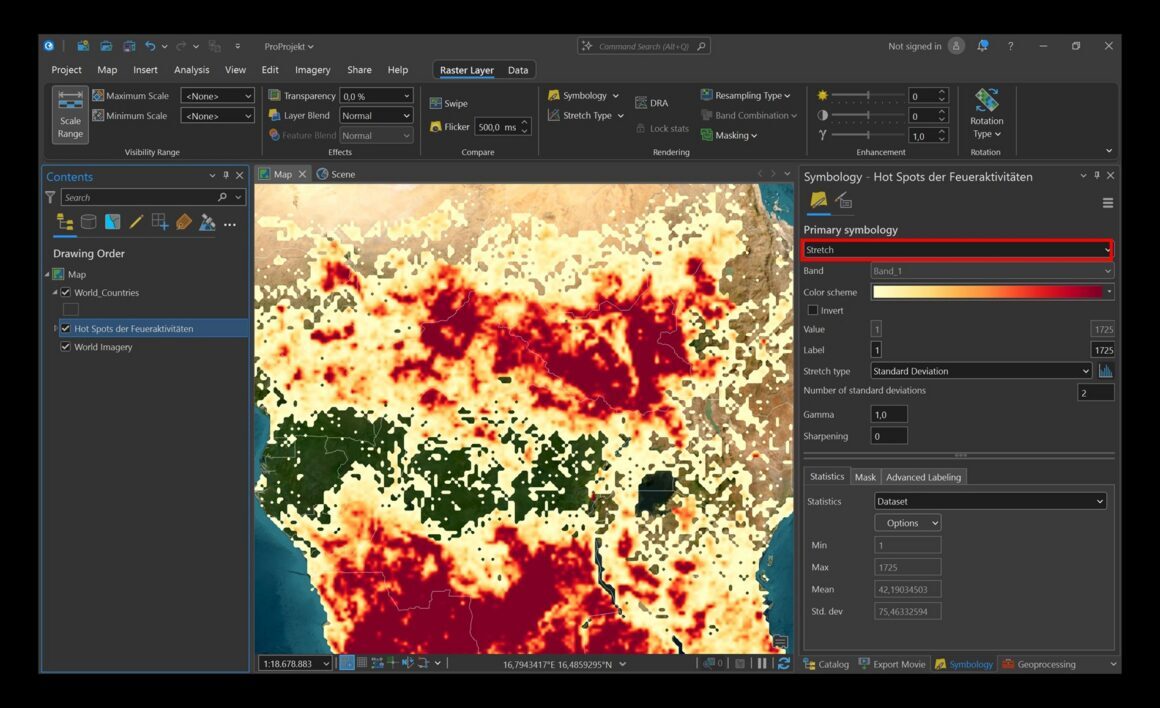Viewport: 1160px width, 708px height.
Task: Click the Undo arrow icon
Action: 150,46
